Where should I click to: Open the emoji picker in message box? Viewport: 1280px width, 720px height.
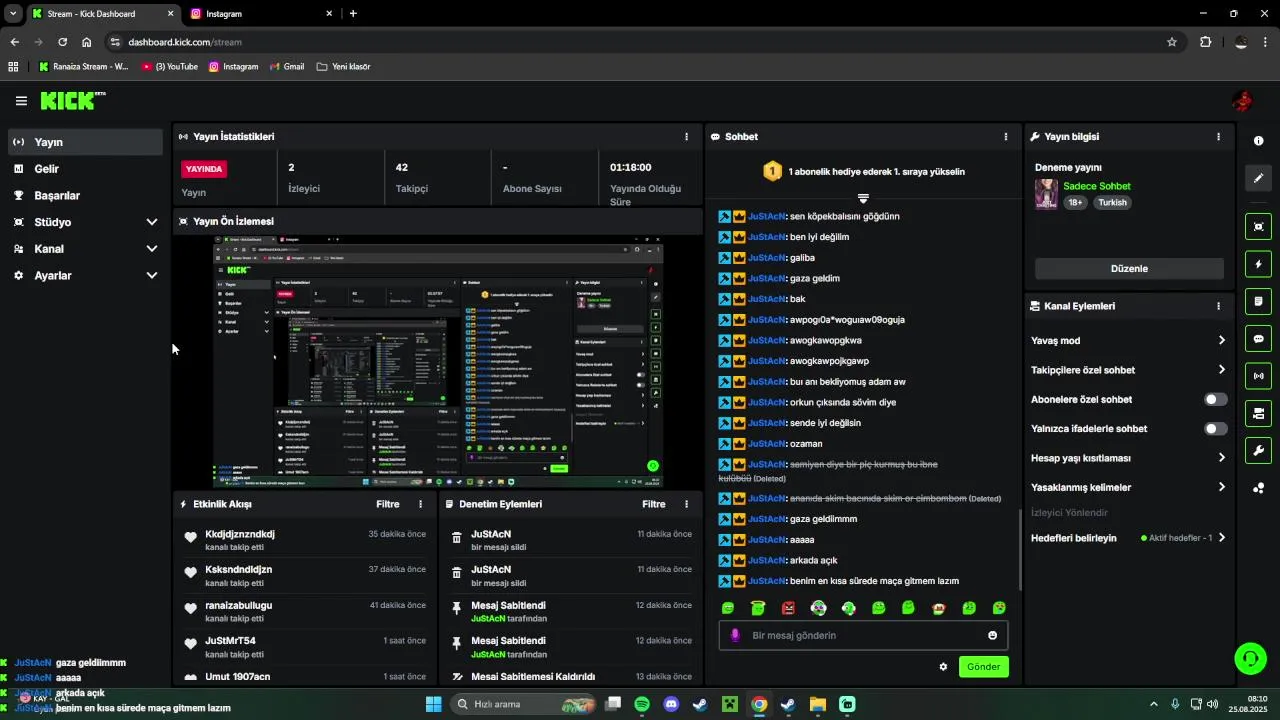click(993, 636)
